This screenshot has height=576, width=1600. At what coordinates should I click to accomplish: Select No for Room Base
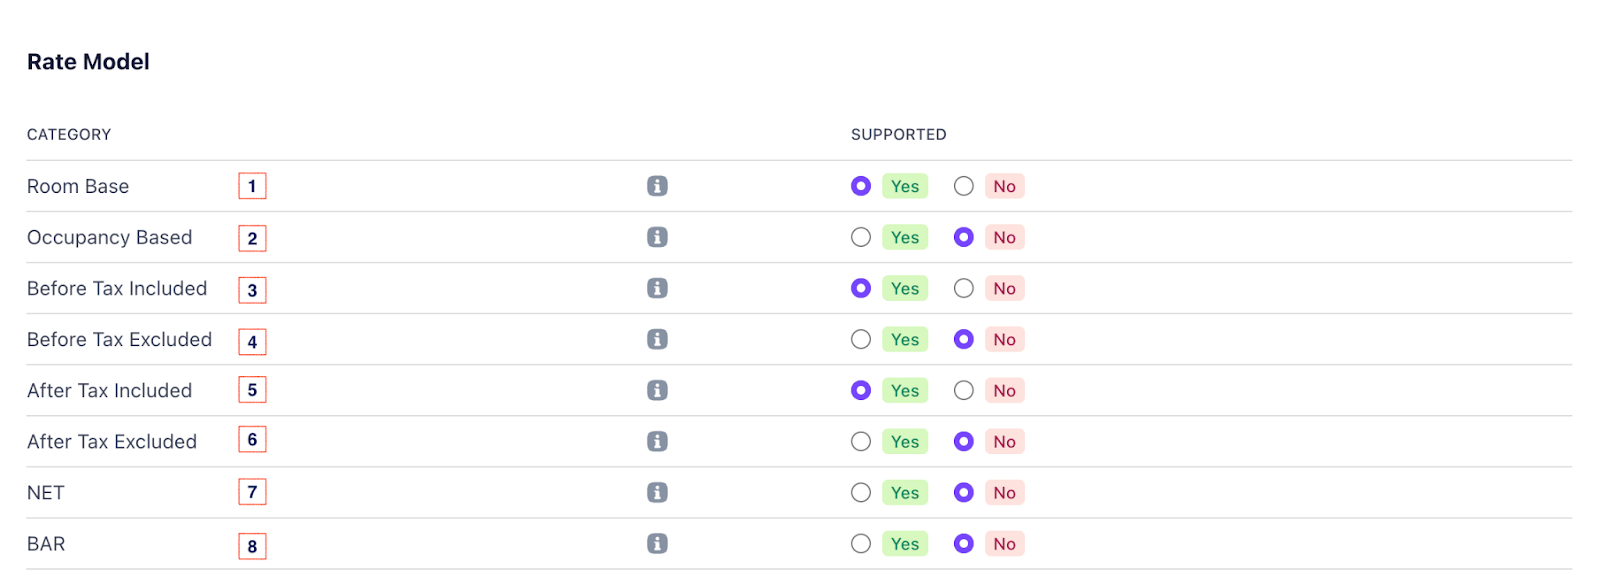(x=964, y=186)
